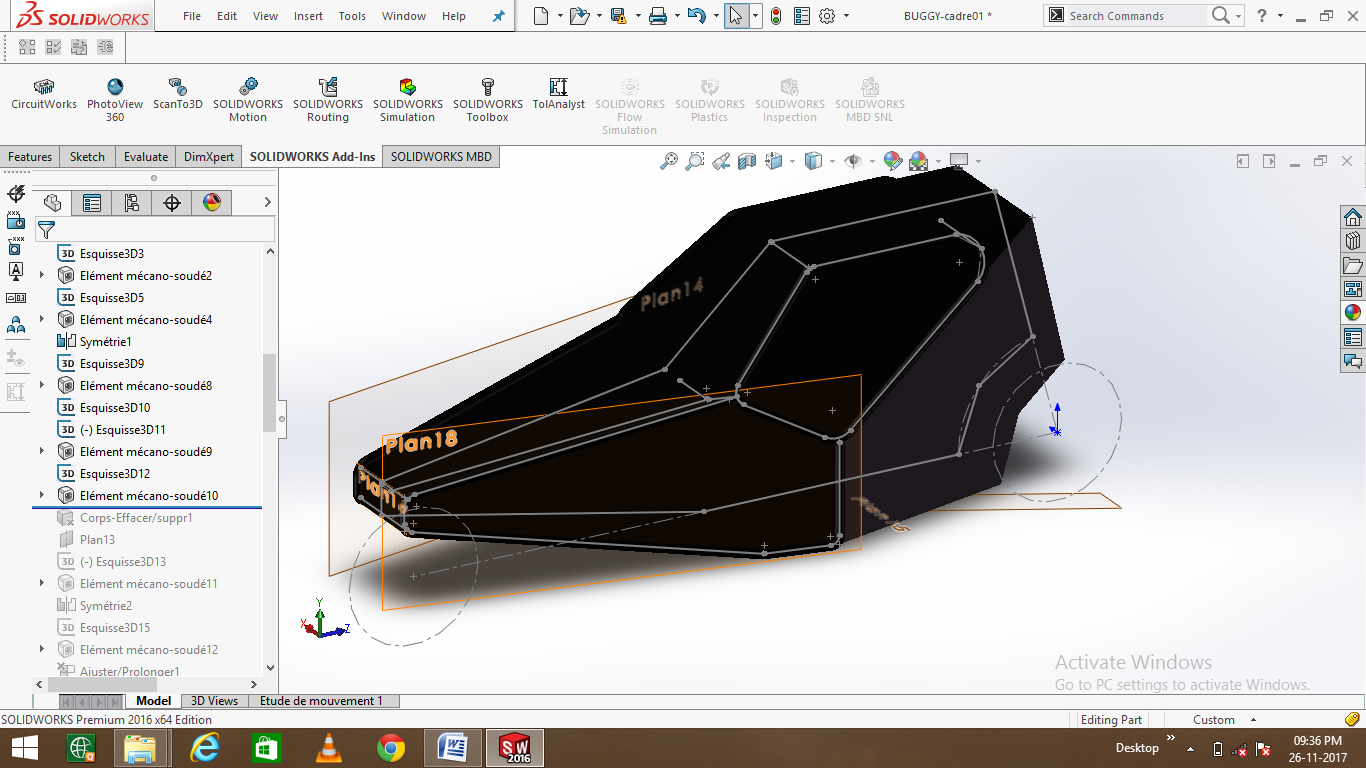
Task: Toggle the Hide/Show Items eye icon
Action: (x=853, y=161)
